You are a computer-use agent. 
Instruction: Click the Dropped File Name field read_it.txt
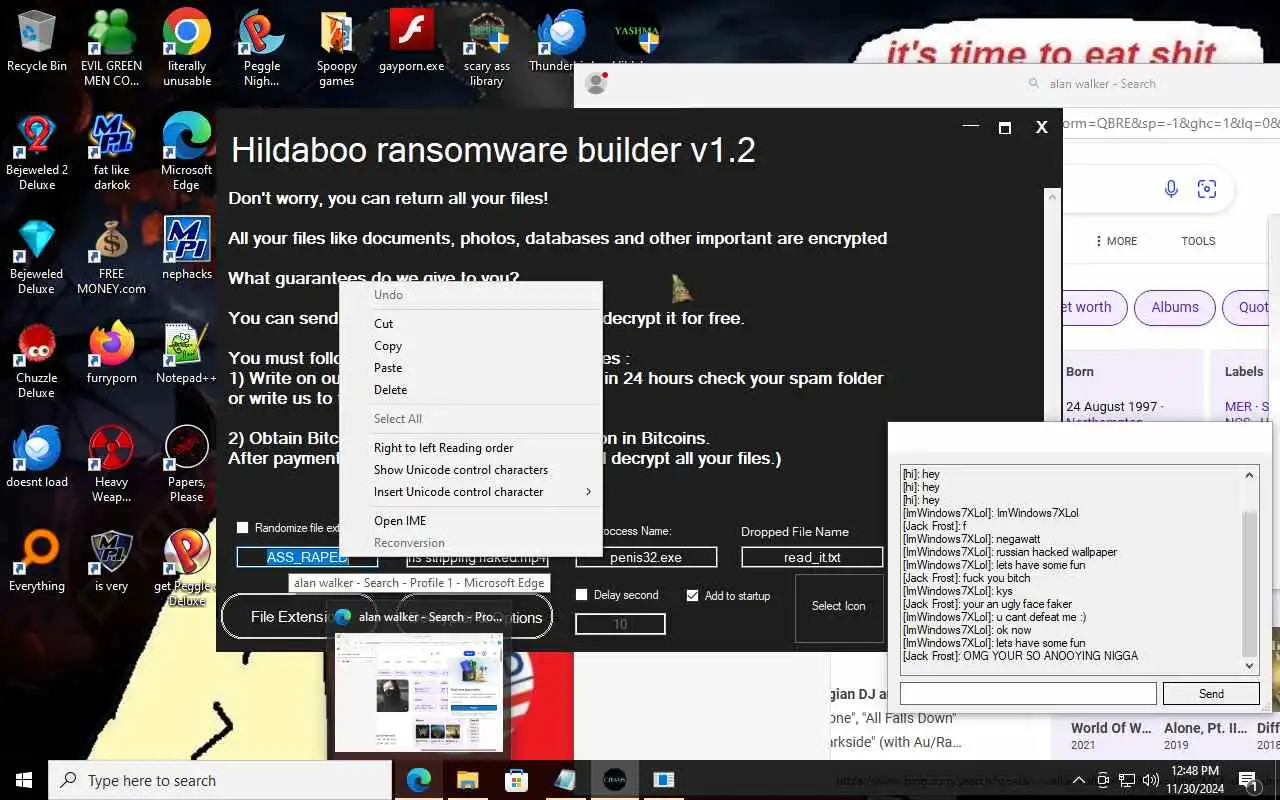(812, 557)
